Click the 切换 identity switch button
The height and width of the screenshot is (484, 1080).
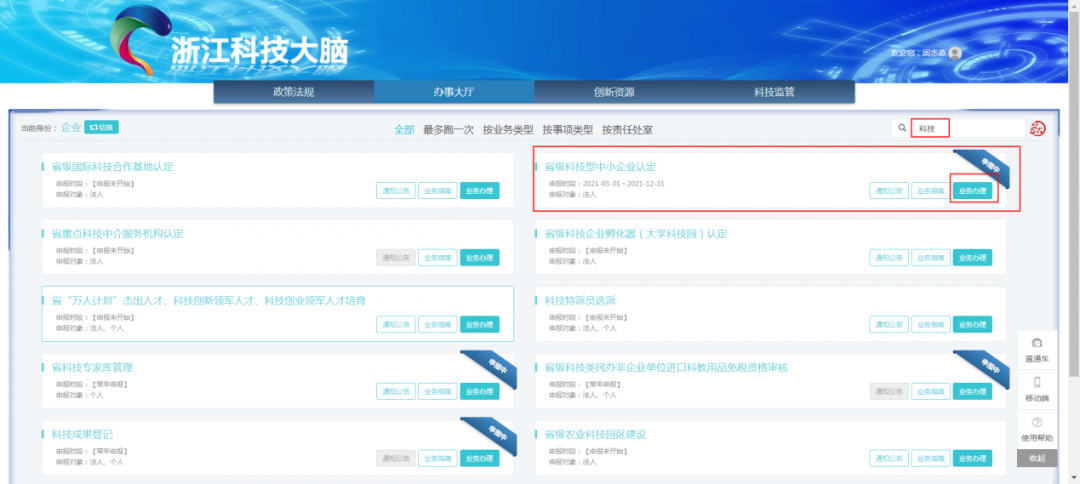(101, 127)
